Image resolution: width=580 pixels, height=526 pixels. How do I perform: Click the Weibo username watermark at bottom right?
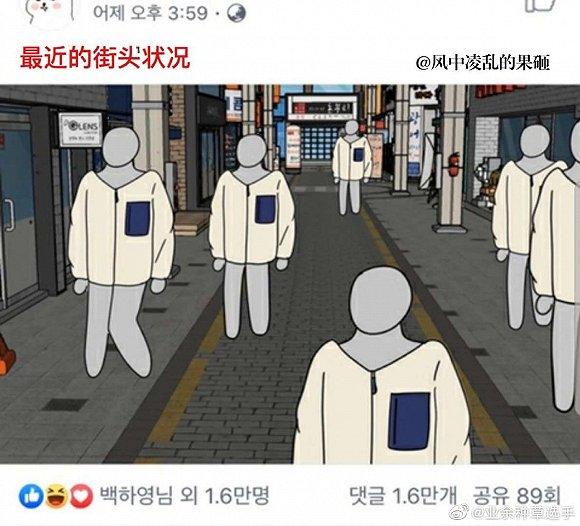(525, 514)
